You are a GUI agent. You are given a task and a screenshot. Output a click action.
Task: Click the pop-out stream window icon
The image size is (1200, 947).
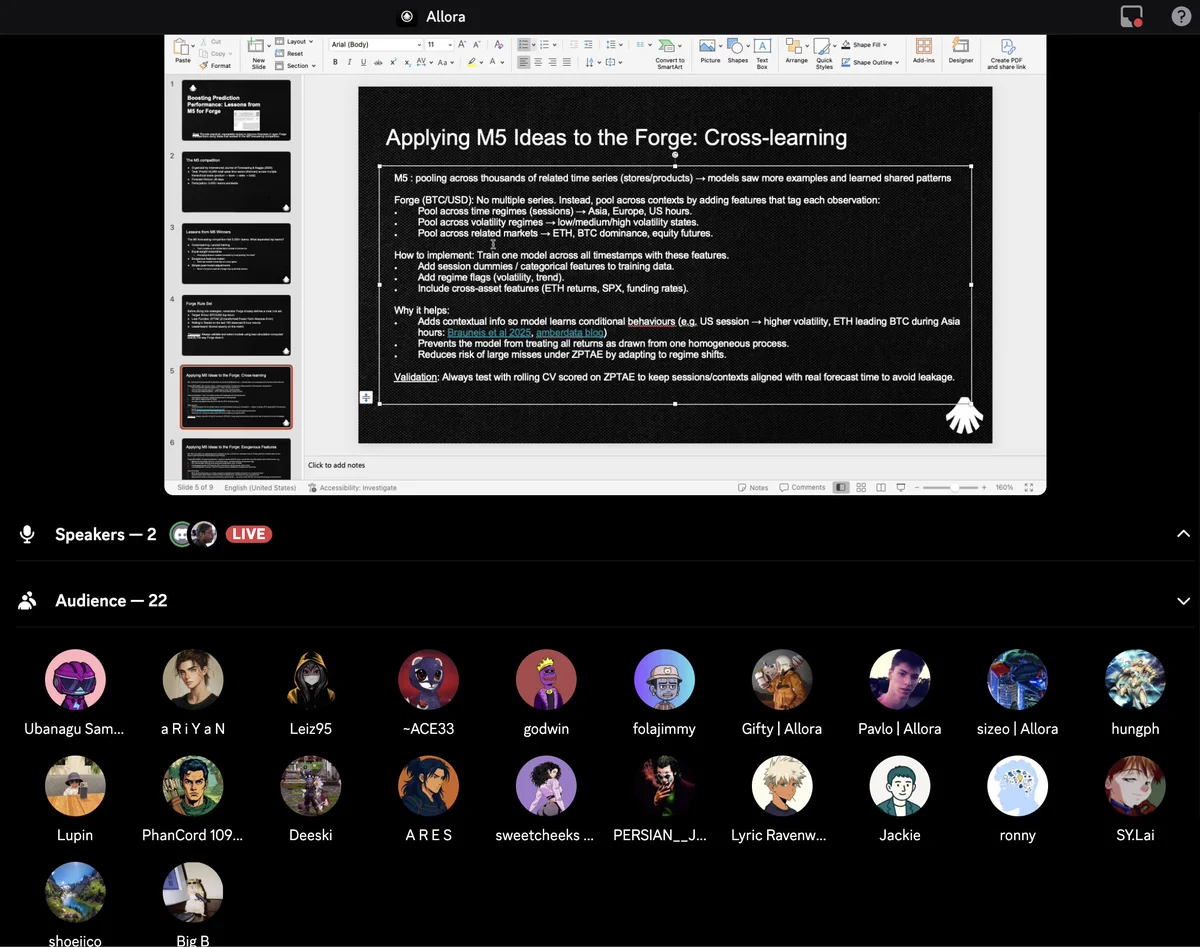point(1132,16)
